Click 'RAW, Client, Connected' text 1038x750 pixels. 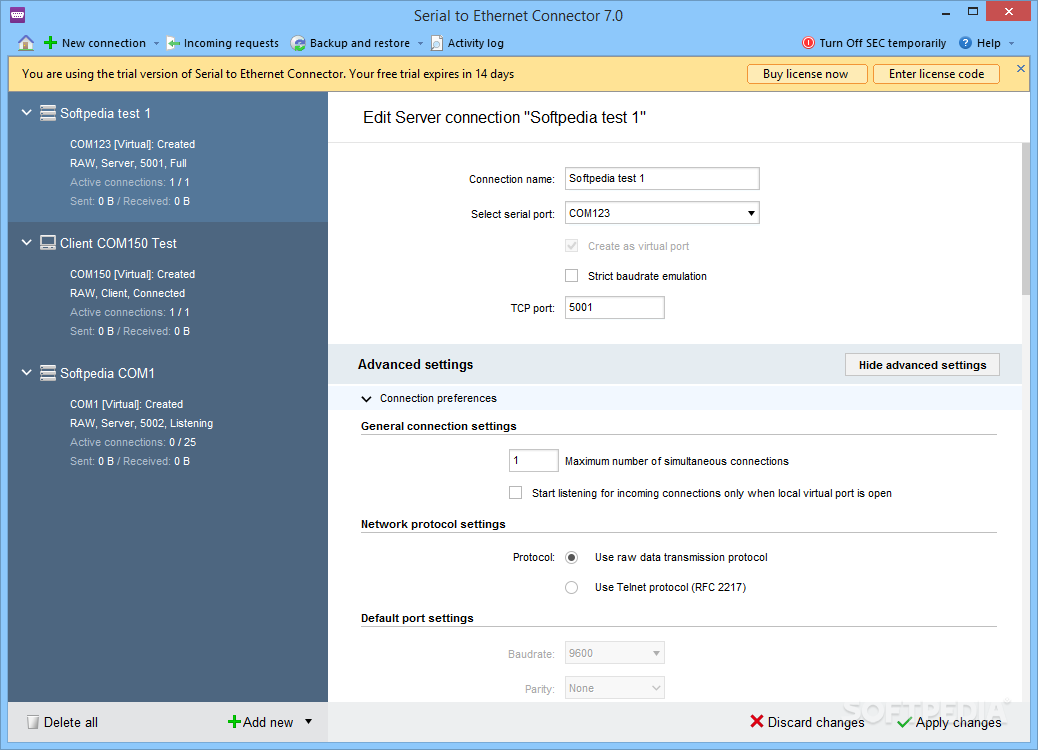(128, 293)
